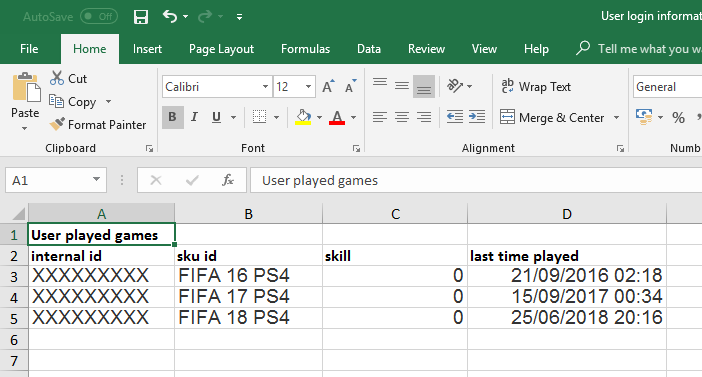
Task: Click the formula bar text field
Action: (476, 180)
